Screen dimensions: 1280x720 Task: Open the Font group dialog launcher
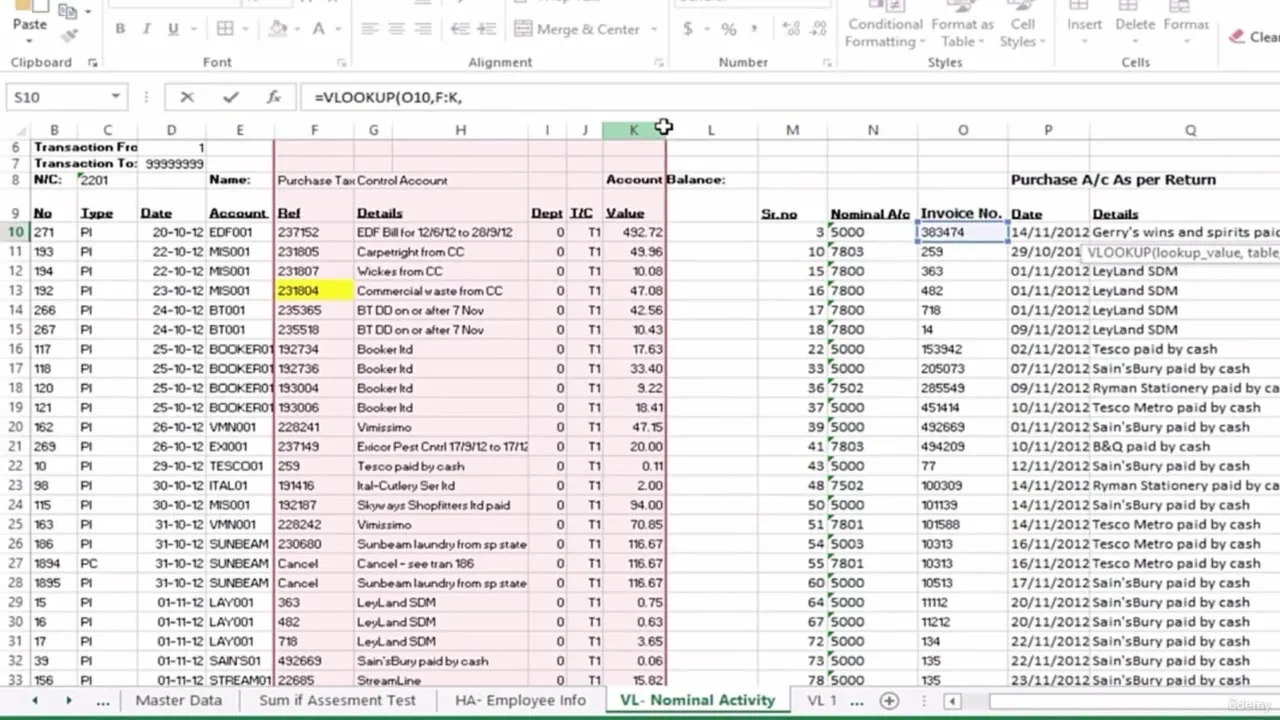point(341,62)
